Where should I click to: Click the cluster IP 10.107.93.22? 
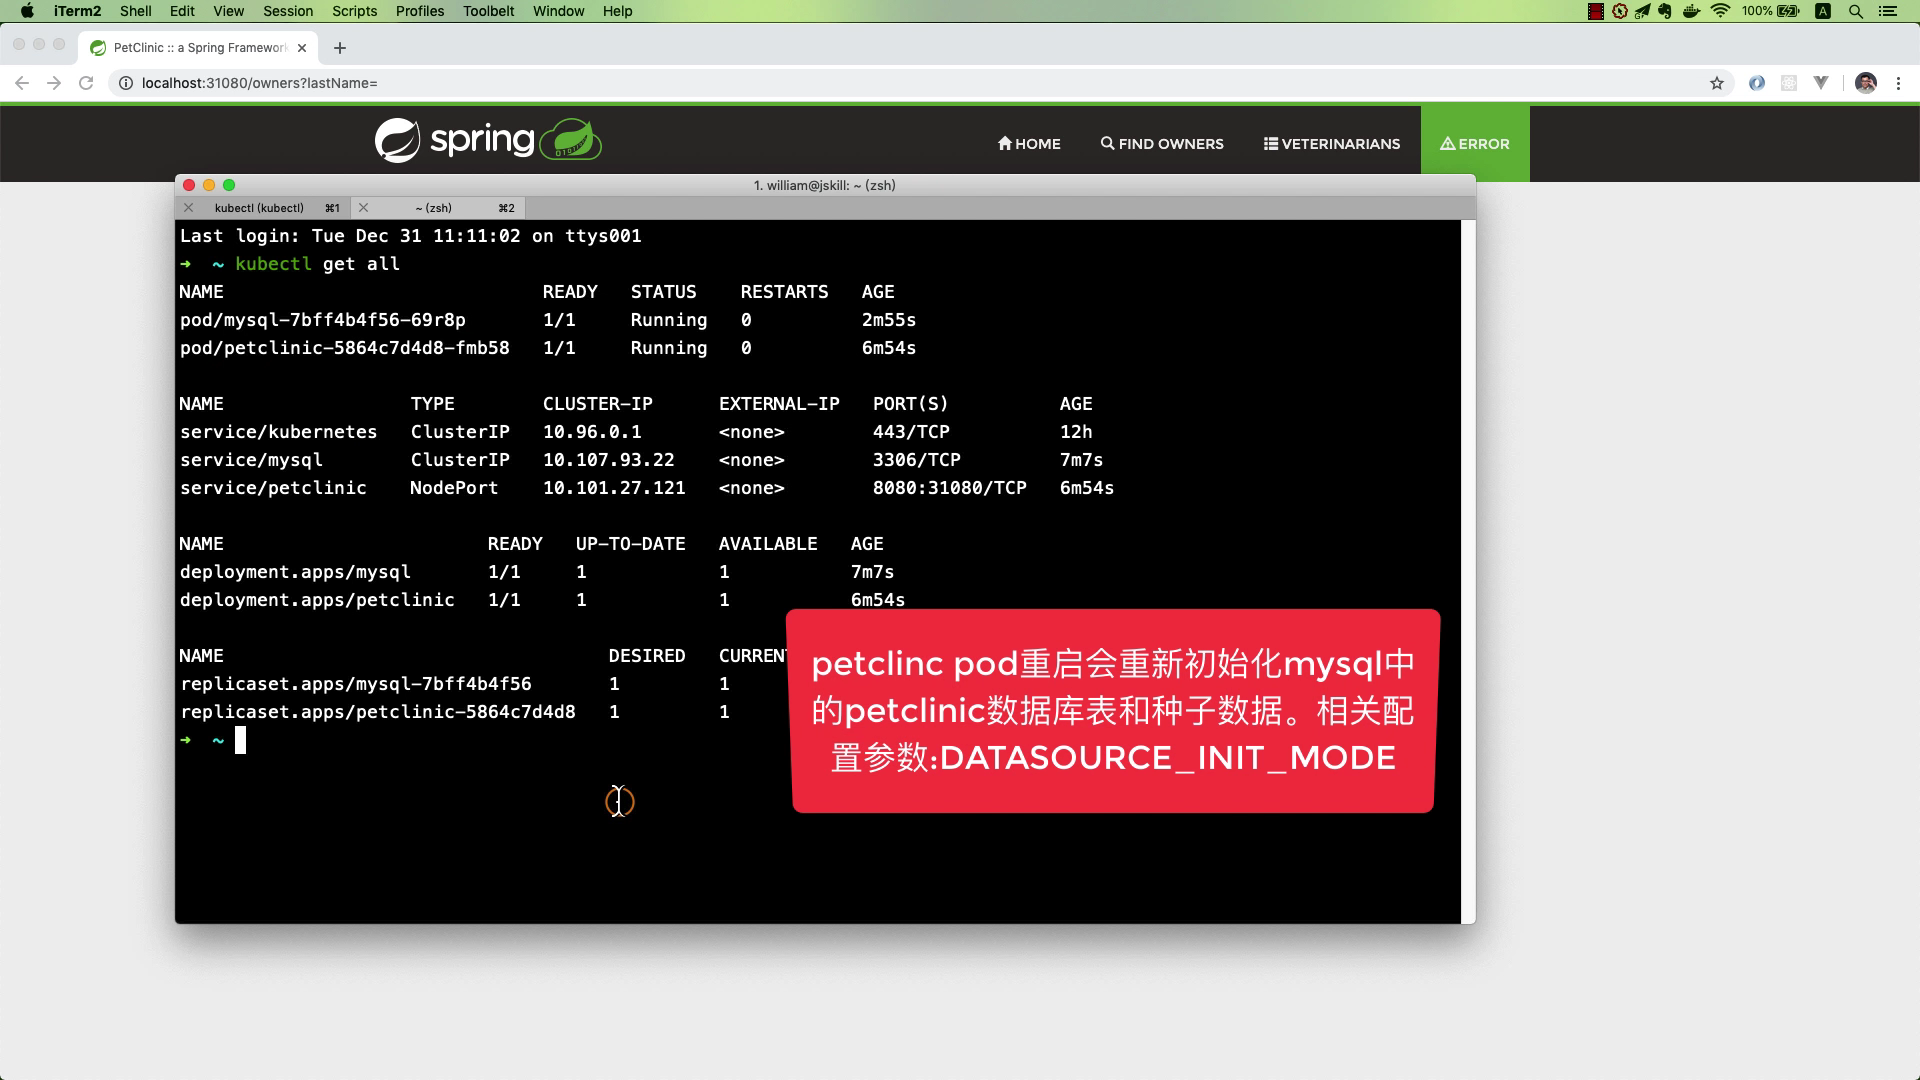coord(609,460)
